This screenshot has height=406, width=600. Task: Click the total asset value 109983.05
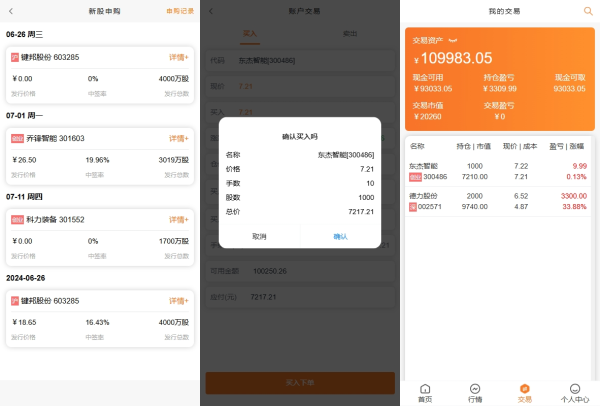[456, 58]
